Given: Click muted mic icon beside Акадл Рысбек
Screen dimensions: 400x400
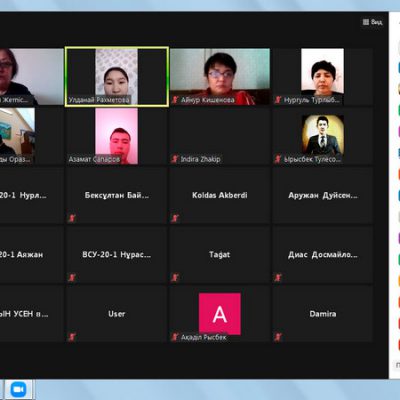Looking at the screenshot, I should (175, 337).
